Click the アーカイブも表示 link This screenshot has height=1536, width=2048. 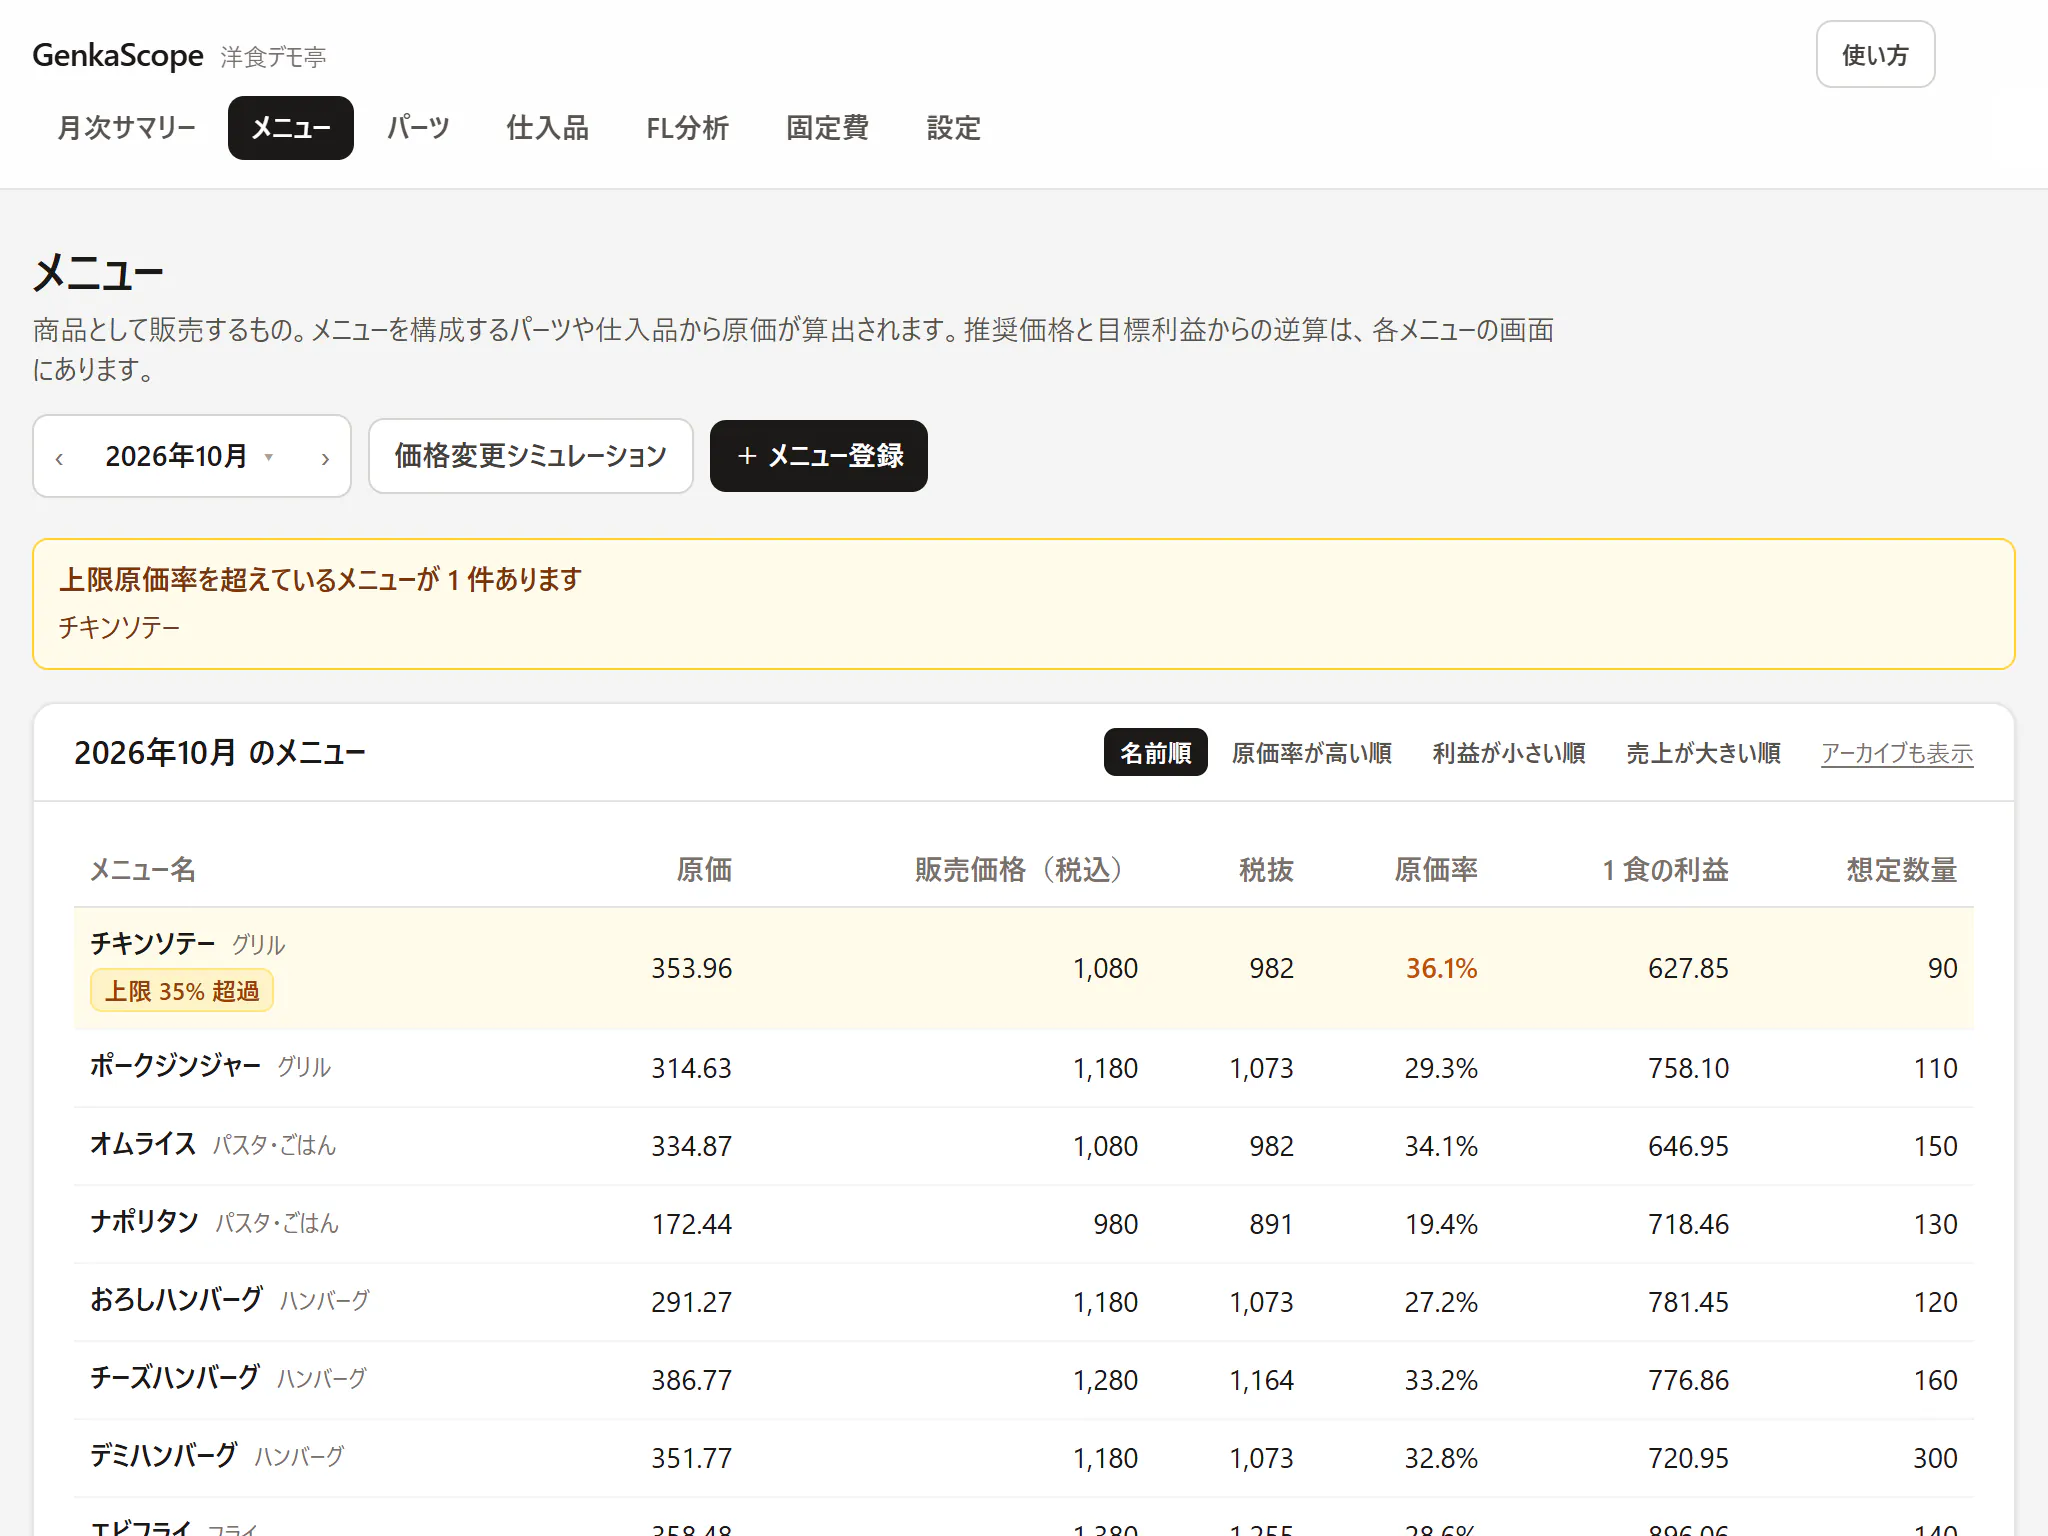(x=1897, y=753)
